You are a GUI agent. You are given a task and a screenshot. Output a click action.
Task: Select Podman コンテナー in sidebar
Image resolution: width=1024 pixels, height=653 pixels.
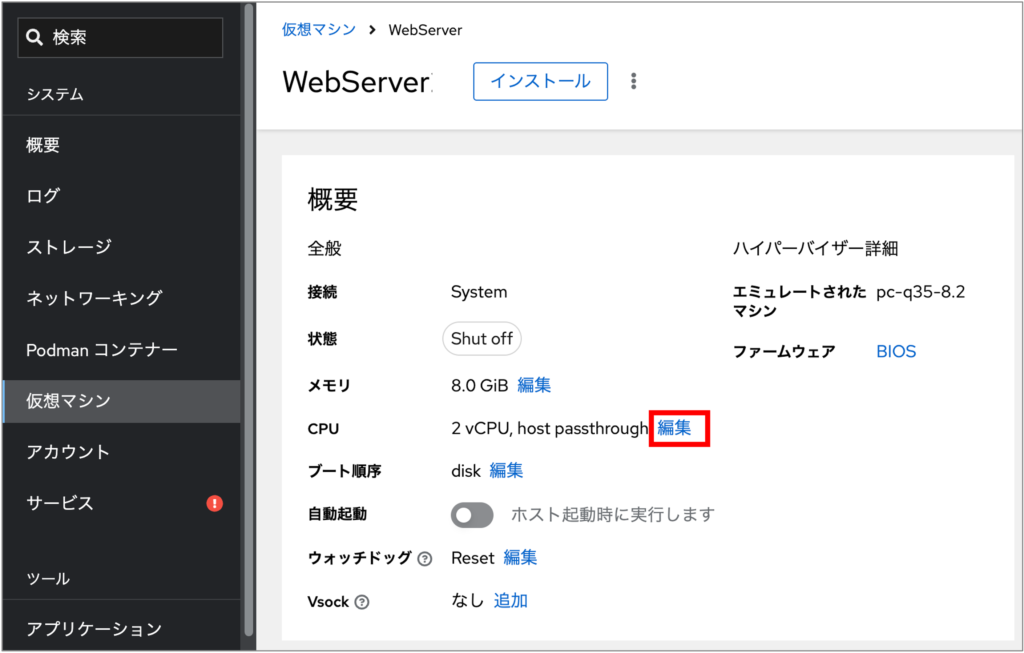(x=121, y=350)
